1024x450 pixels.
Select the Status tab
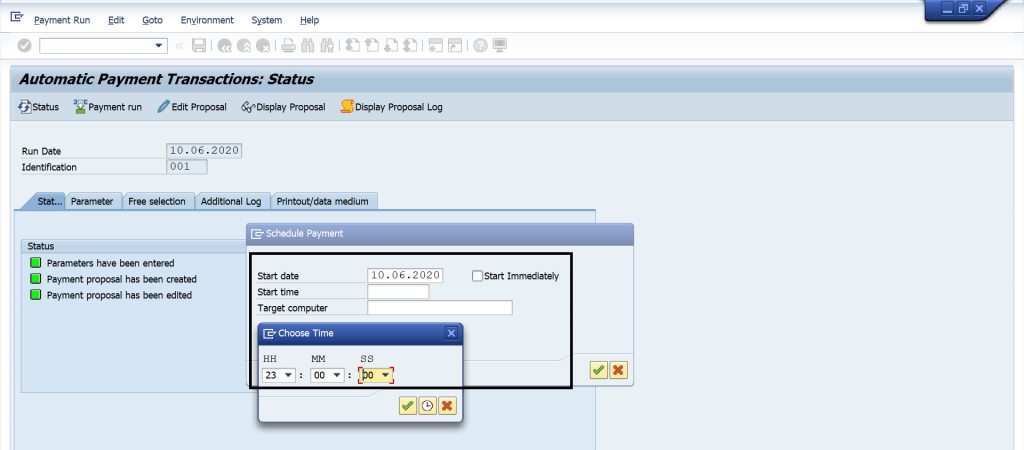pos(47,201)
